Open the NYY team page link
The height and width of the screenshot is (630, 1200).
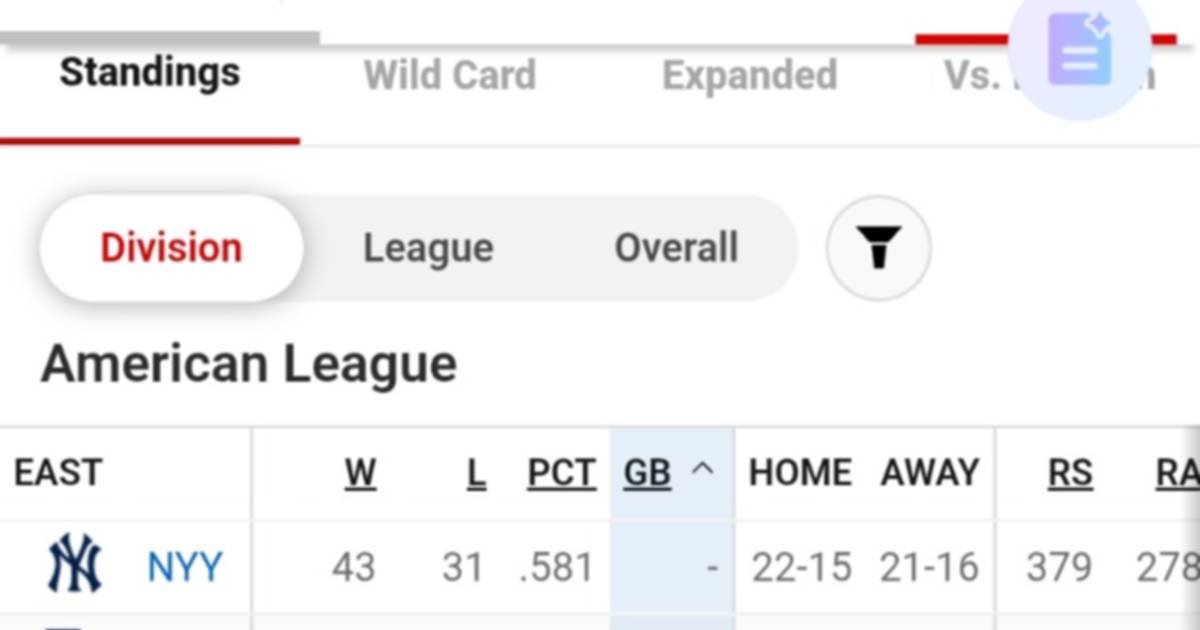(x=184, y=564)
